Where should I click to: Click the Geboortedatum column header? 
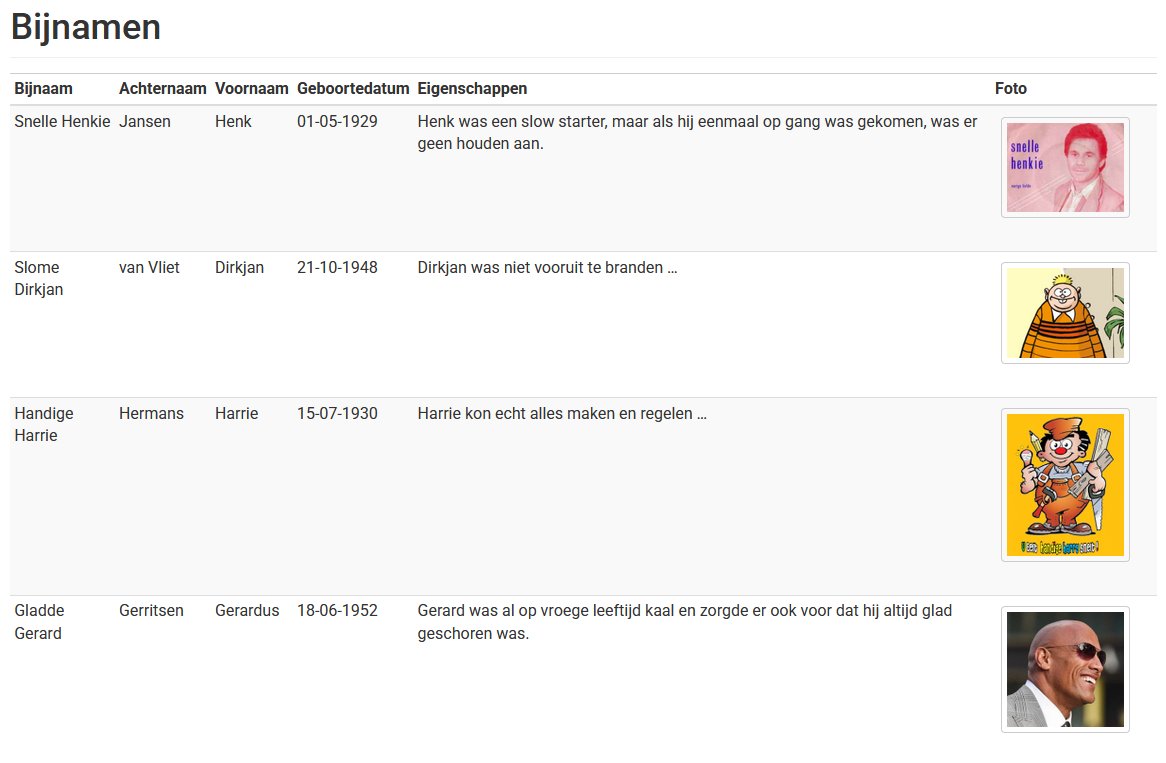353,89
